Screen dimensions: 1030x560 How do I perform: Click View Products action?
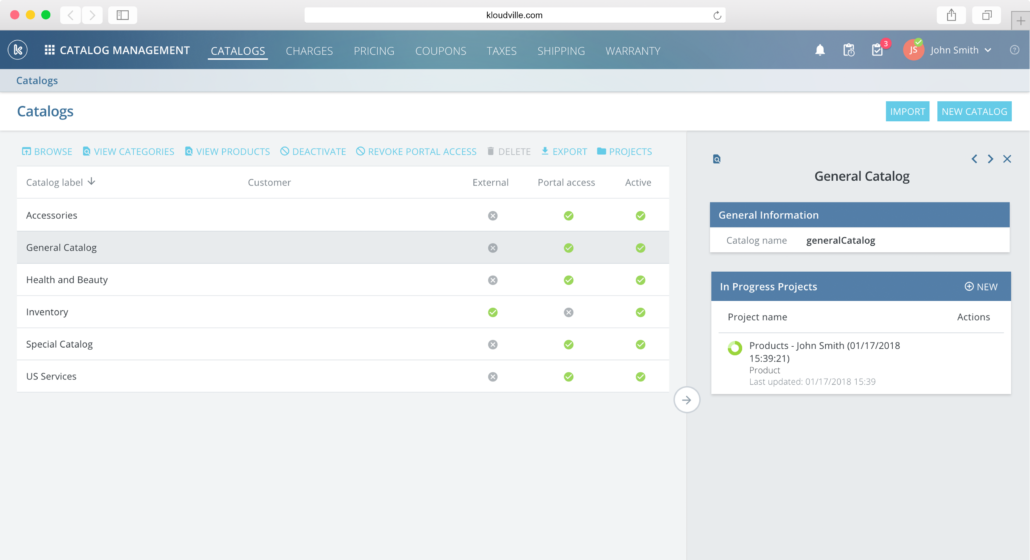227,152
